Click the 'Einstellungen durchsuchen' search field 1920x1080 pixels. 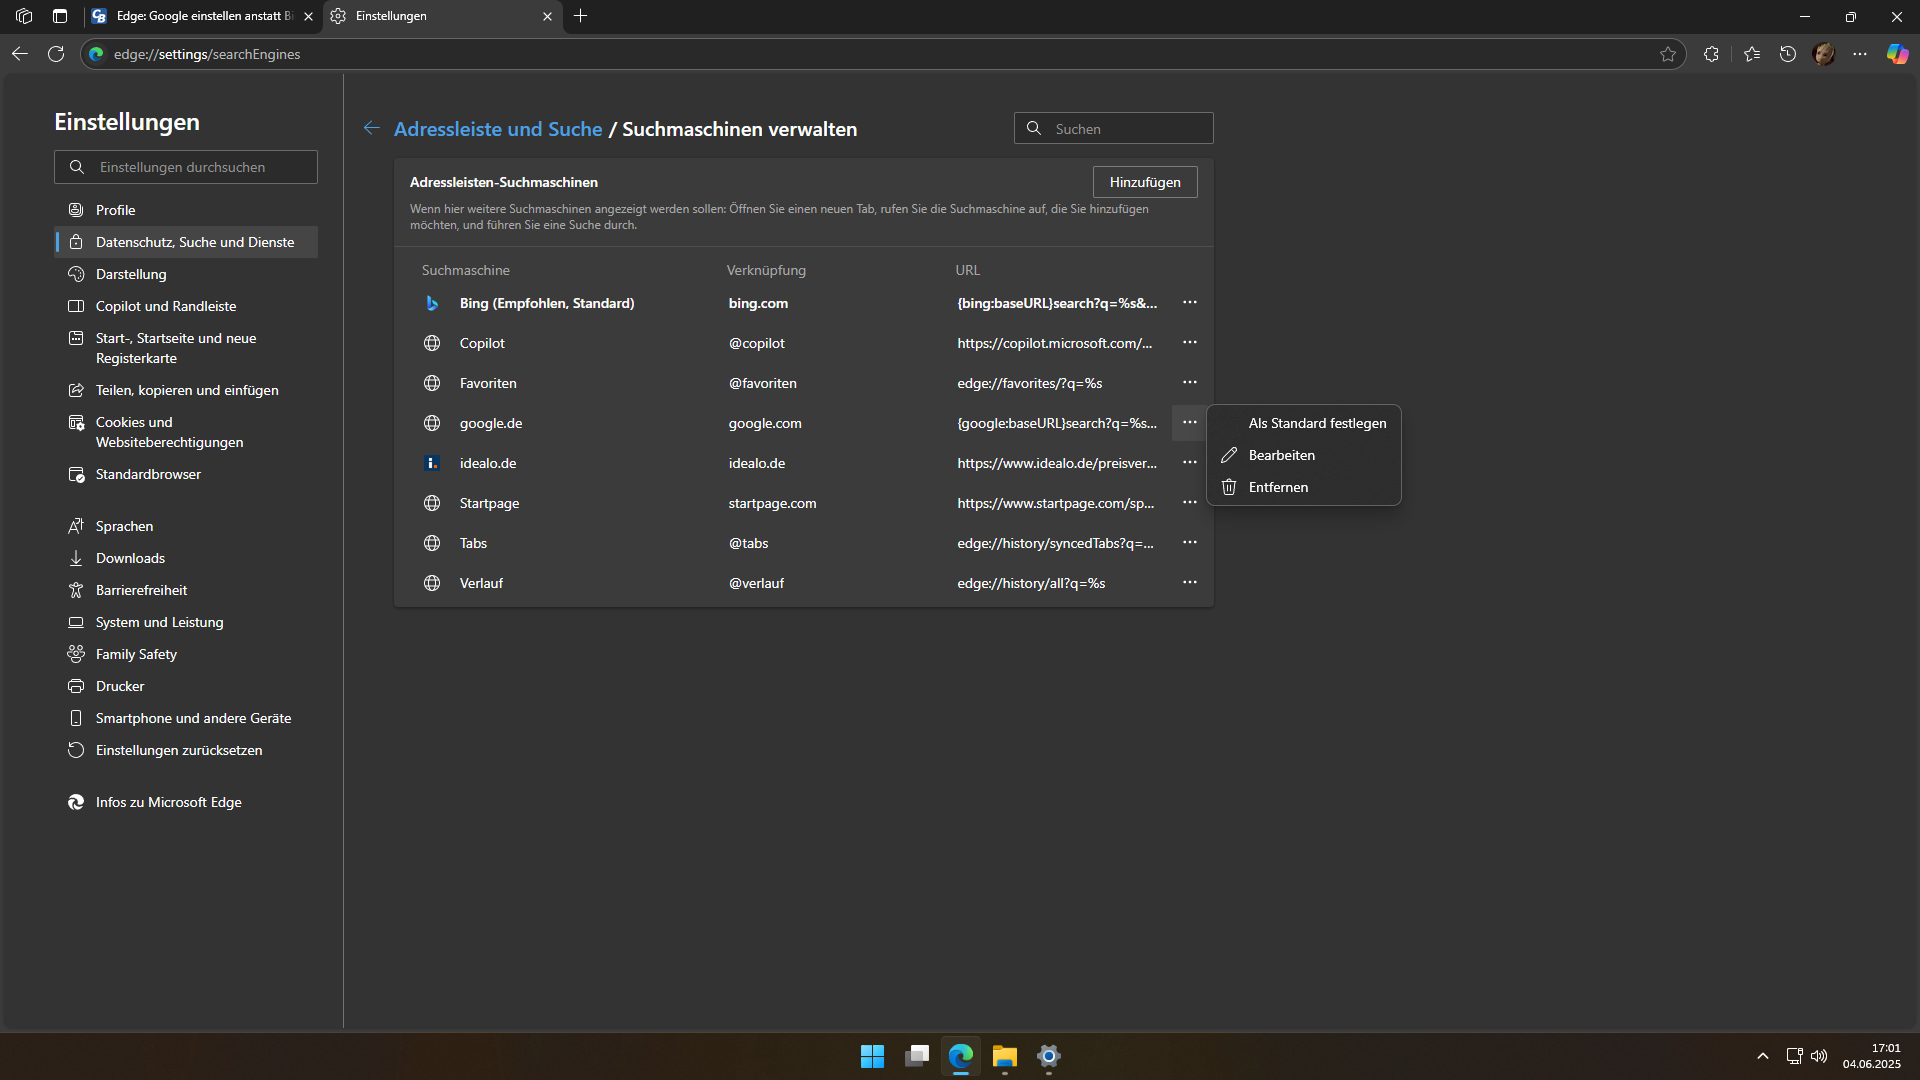(x=186, y=167)
